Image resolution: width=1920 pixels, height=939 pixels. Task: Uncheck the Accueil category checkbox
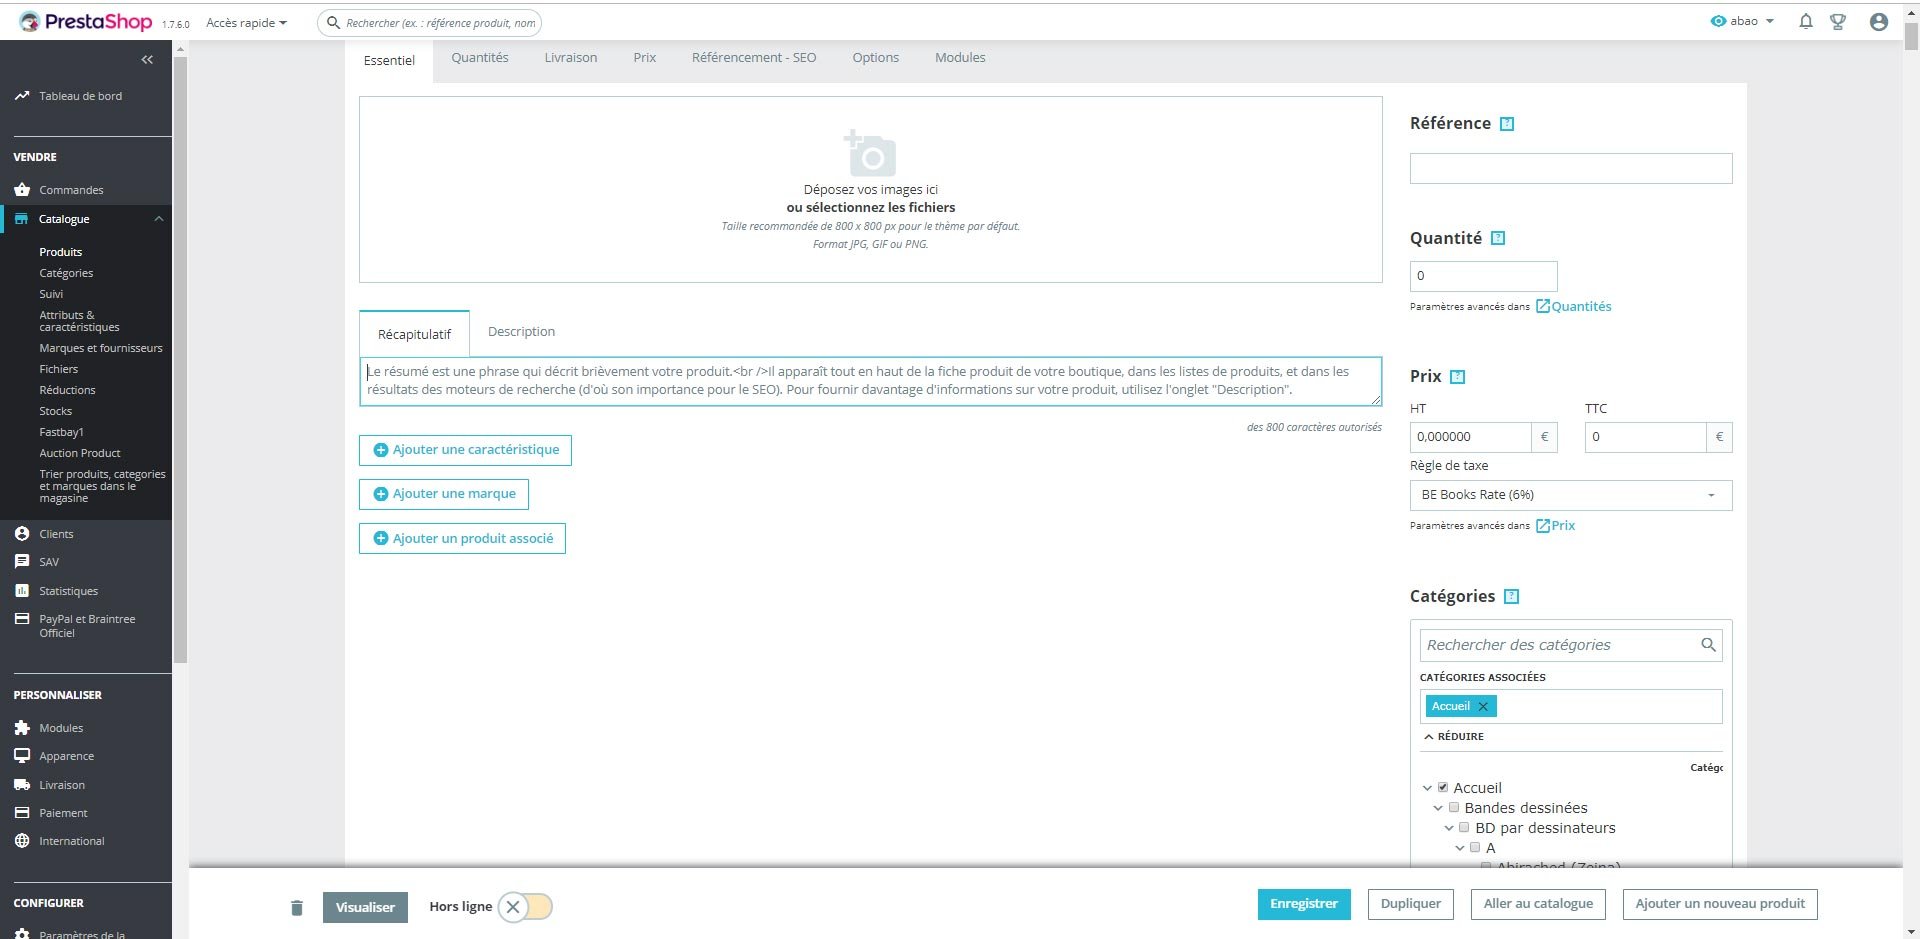click(1442, 787)
